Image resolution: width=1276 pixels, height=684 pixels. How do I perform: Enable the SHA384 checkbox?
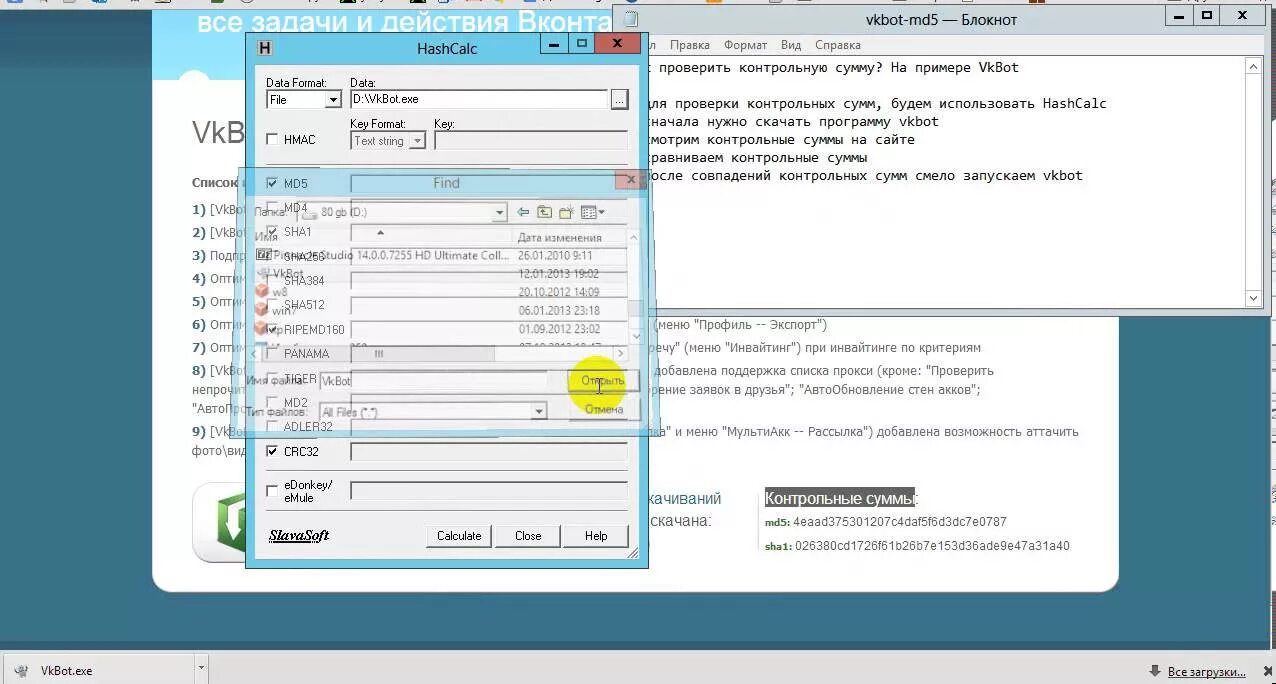(x=273, y=280)
